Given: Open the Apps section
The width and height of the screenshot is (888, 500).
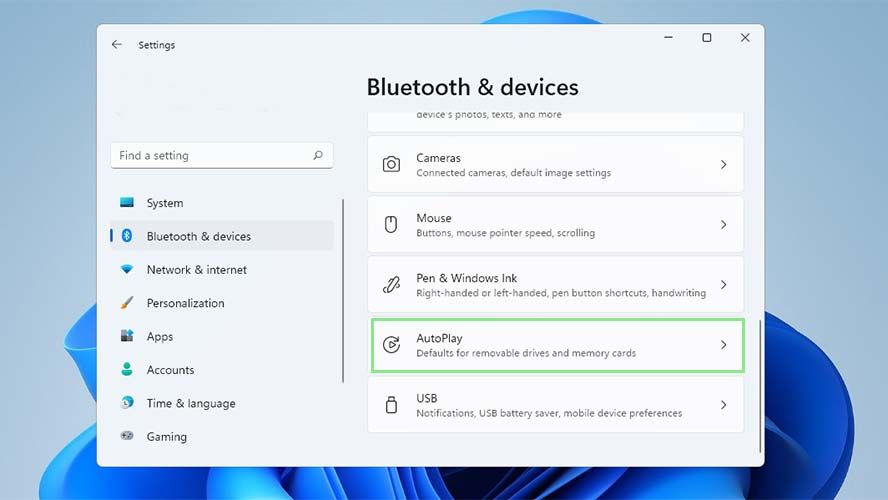Looking at the screenshot, I should pyautogui.click(x=222, y=336).
